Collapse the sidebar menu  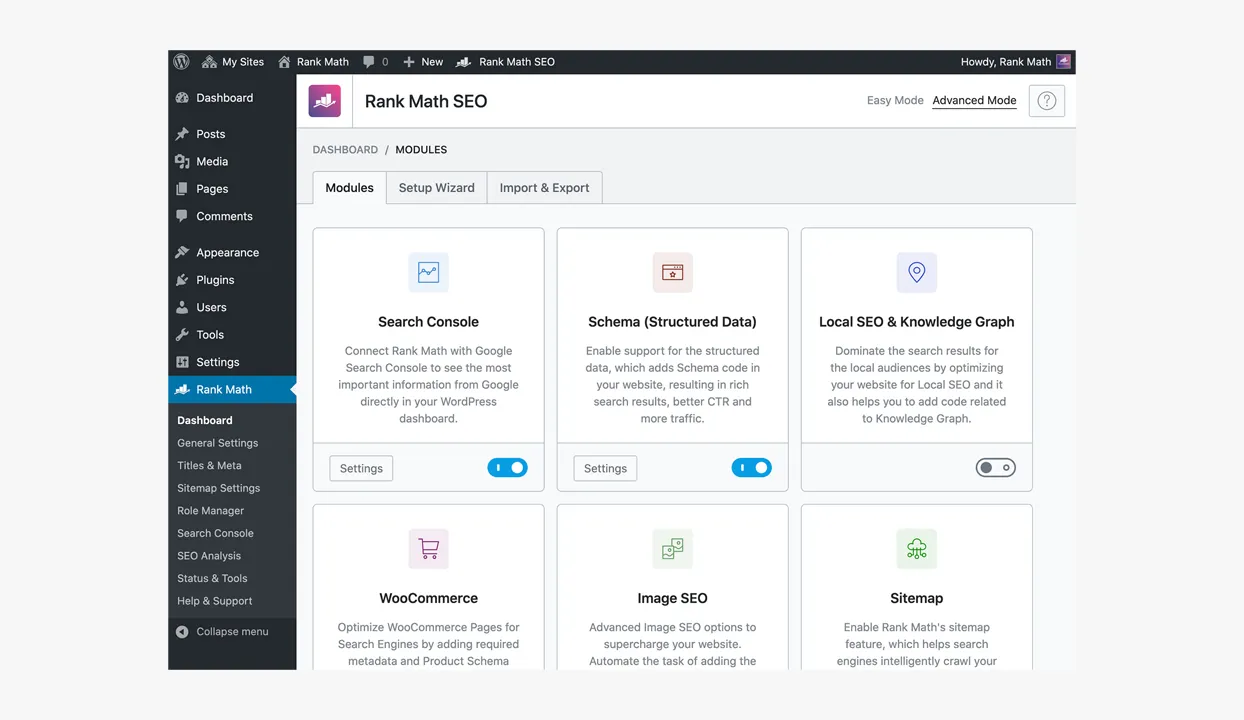pyautogui.click(x=222, y=632)
